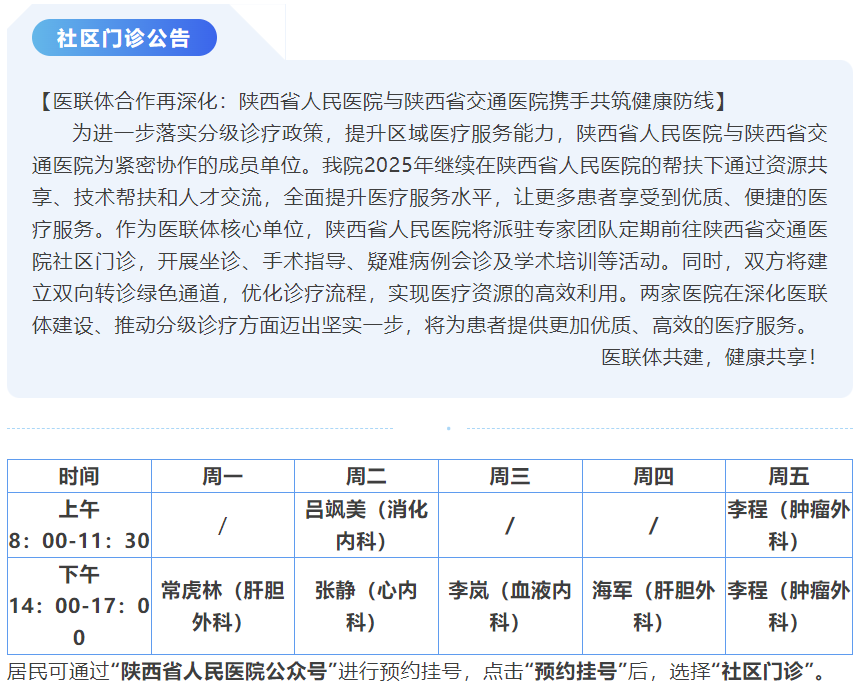
Task: Click the 上午 8:00-11:30 time slot cell
Action: pos(79,525)
